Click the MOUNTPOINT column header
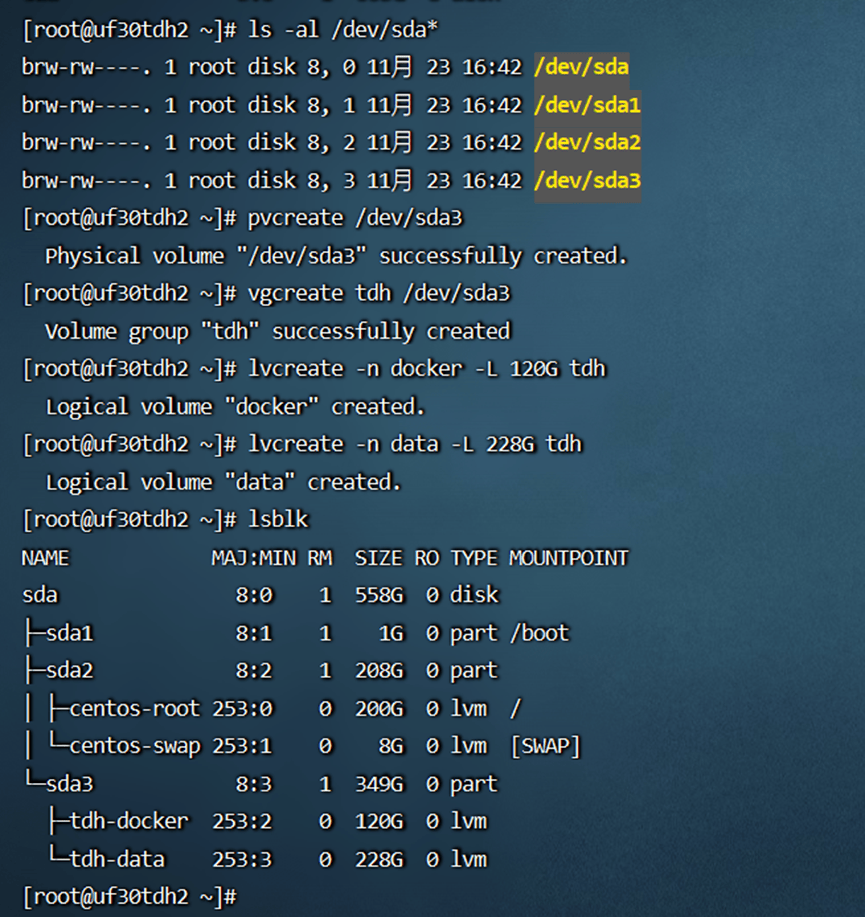 click(568, 558)
